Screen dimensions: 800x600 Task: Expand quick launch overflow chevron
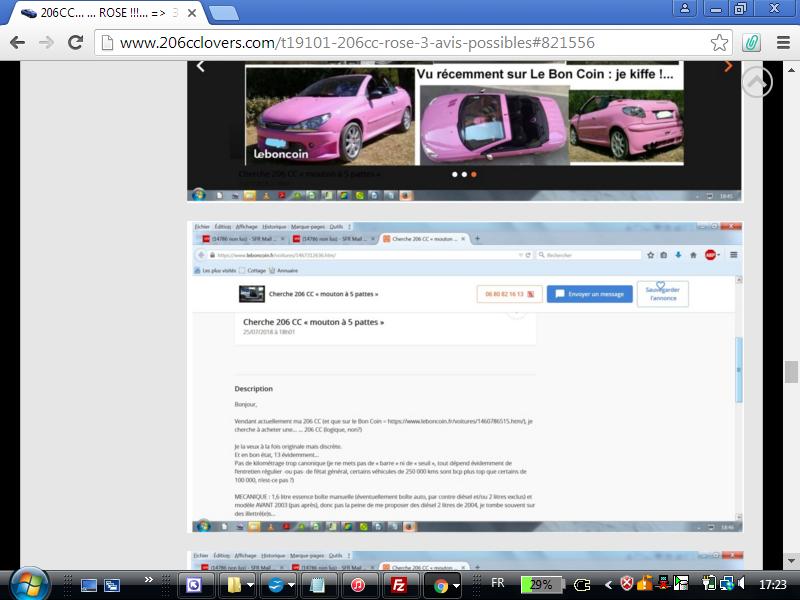148,580
